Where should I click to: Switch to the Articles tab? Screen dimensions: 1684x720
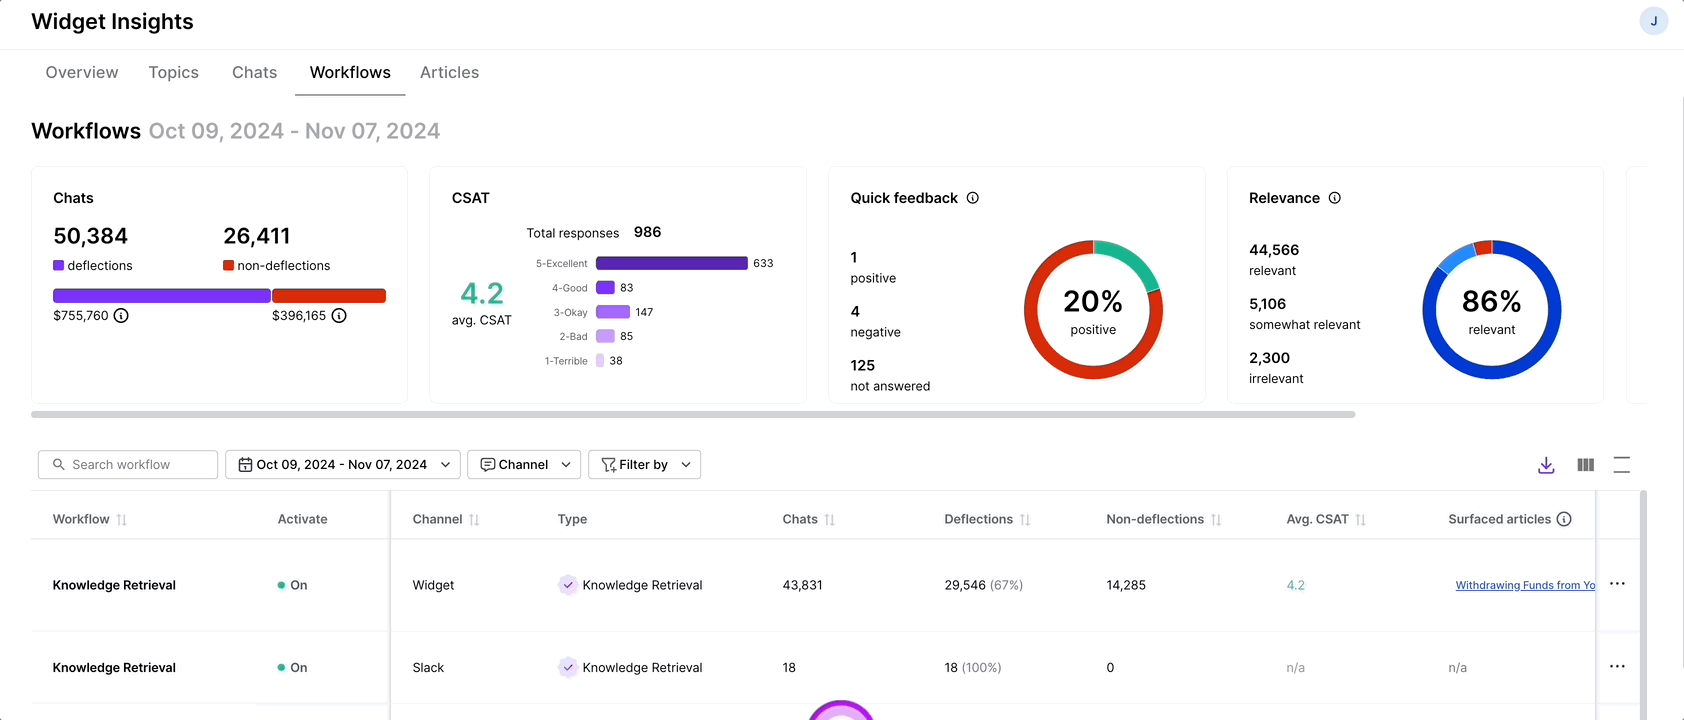click(450, 73)
